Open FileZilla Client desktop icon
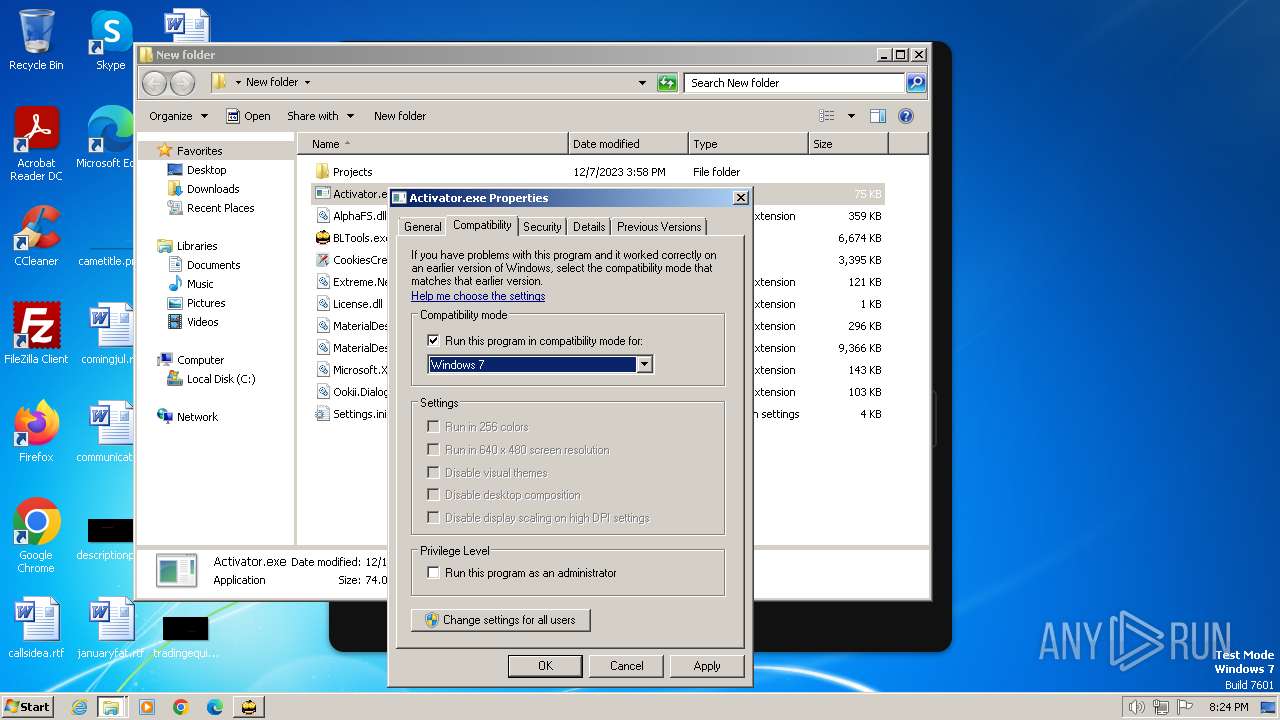 pyautogui.click(x=36, y=334)
